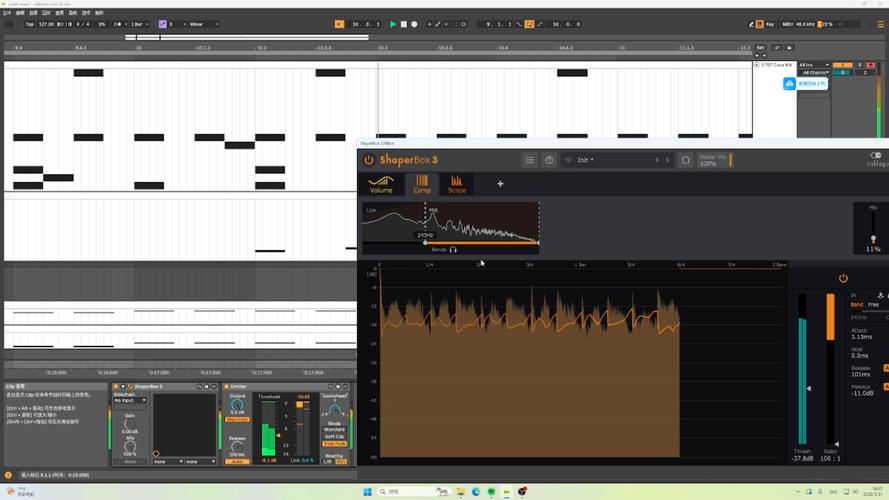Viewport: 889px width, 500px height.
Task: Toggle the red track arm button
Action: pos(871,65)
